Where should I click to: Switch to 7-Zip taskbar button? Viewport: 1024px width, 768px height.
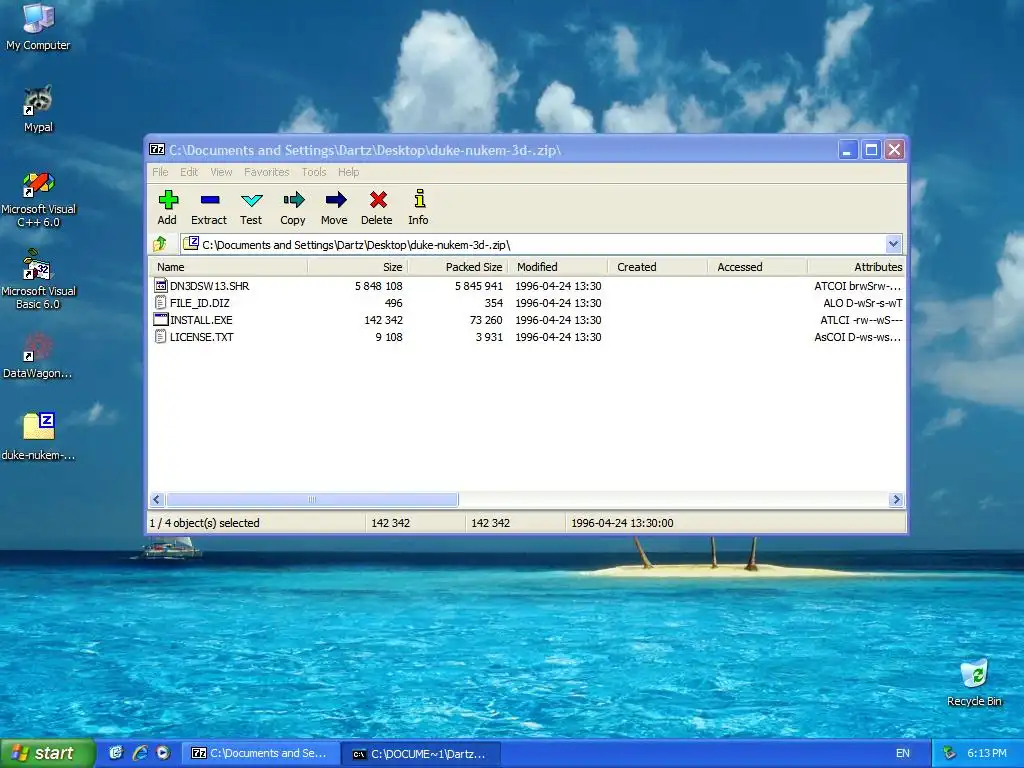pyautogui.click(x=260, y=753)
